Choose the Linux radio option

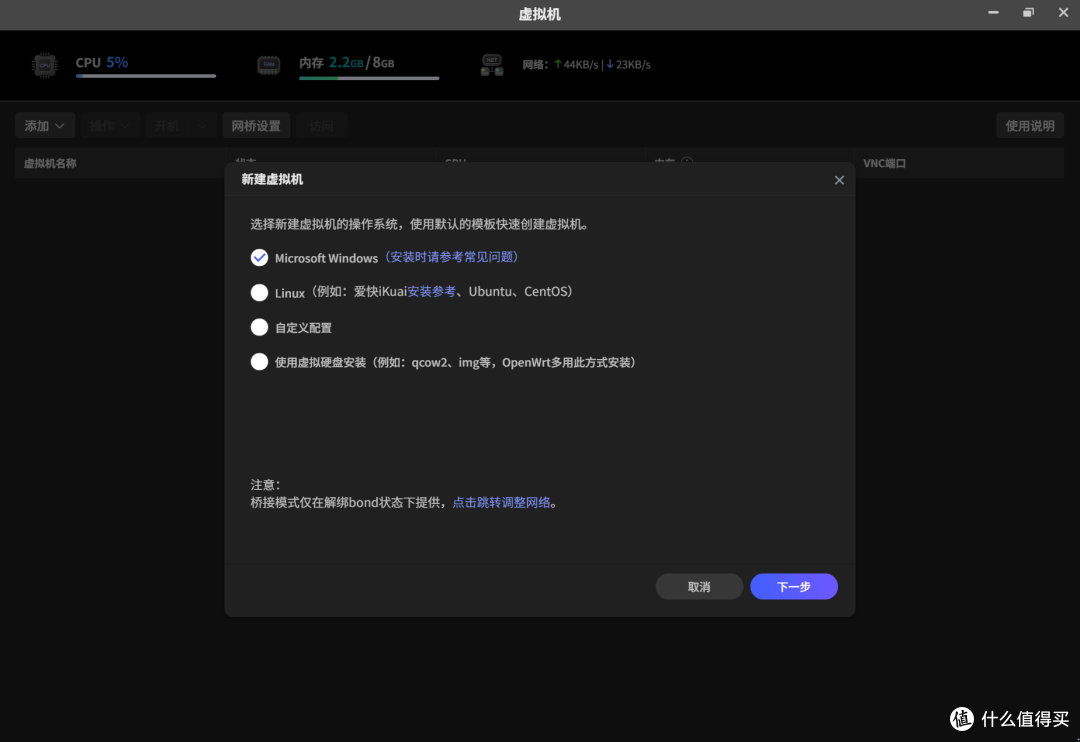coord(259,292)
